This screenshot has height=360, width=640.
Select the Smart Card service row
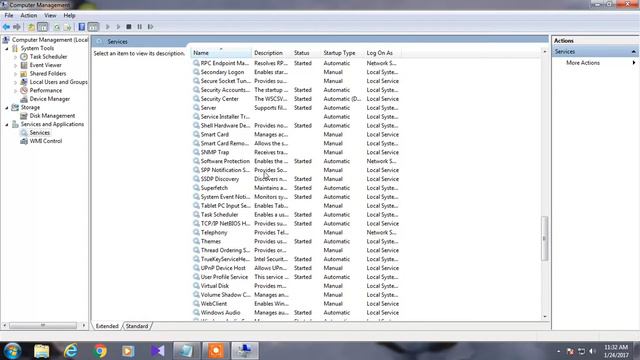296,135
